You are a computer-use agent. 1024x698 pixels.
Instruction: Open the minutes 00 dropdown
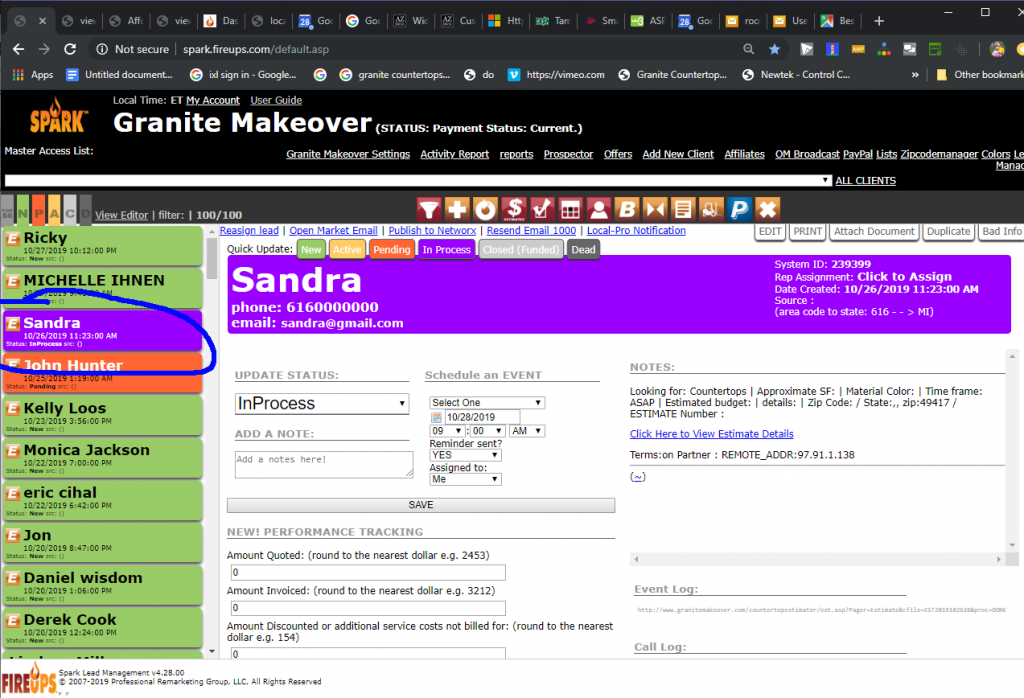click(487, 431)
